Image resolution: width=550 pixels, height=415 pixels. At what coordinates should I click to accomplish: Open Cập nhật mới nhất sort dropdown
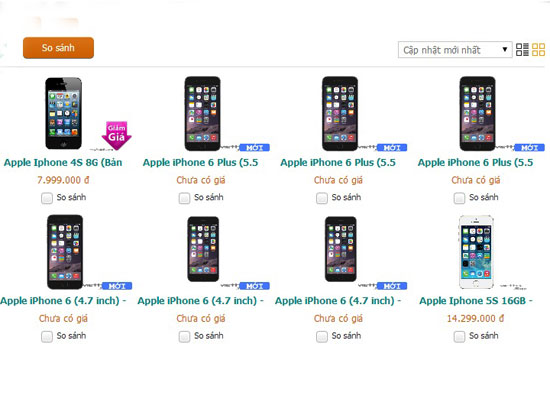tap(455, 50)
